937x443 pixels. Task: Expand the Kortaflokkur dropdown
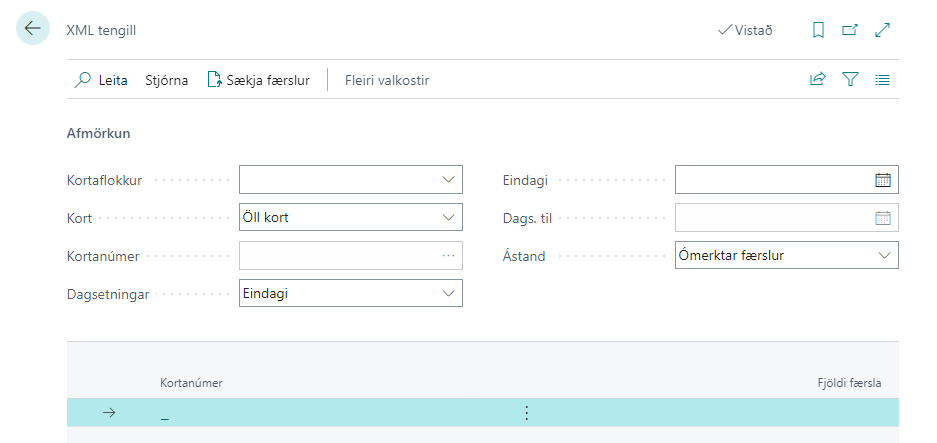click(448, 180)
